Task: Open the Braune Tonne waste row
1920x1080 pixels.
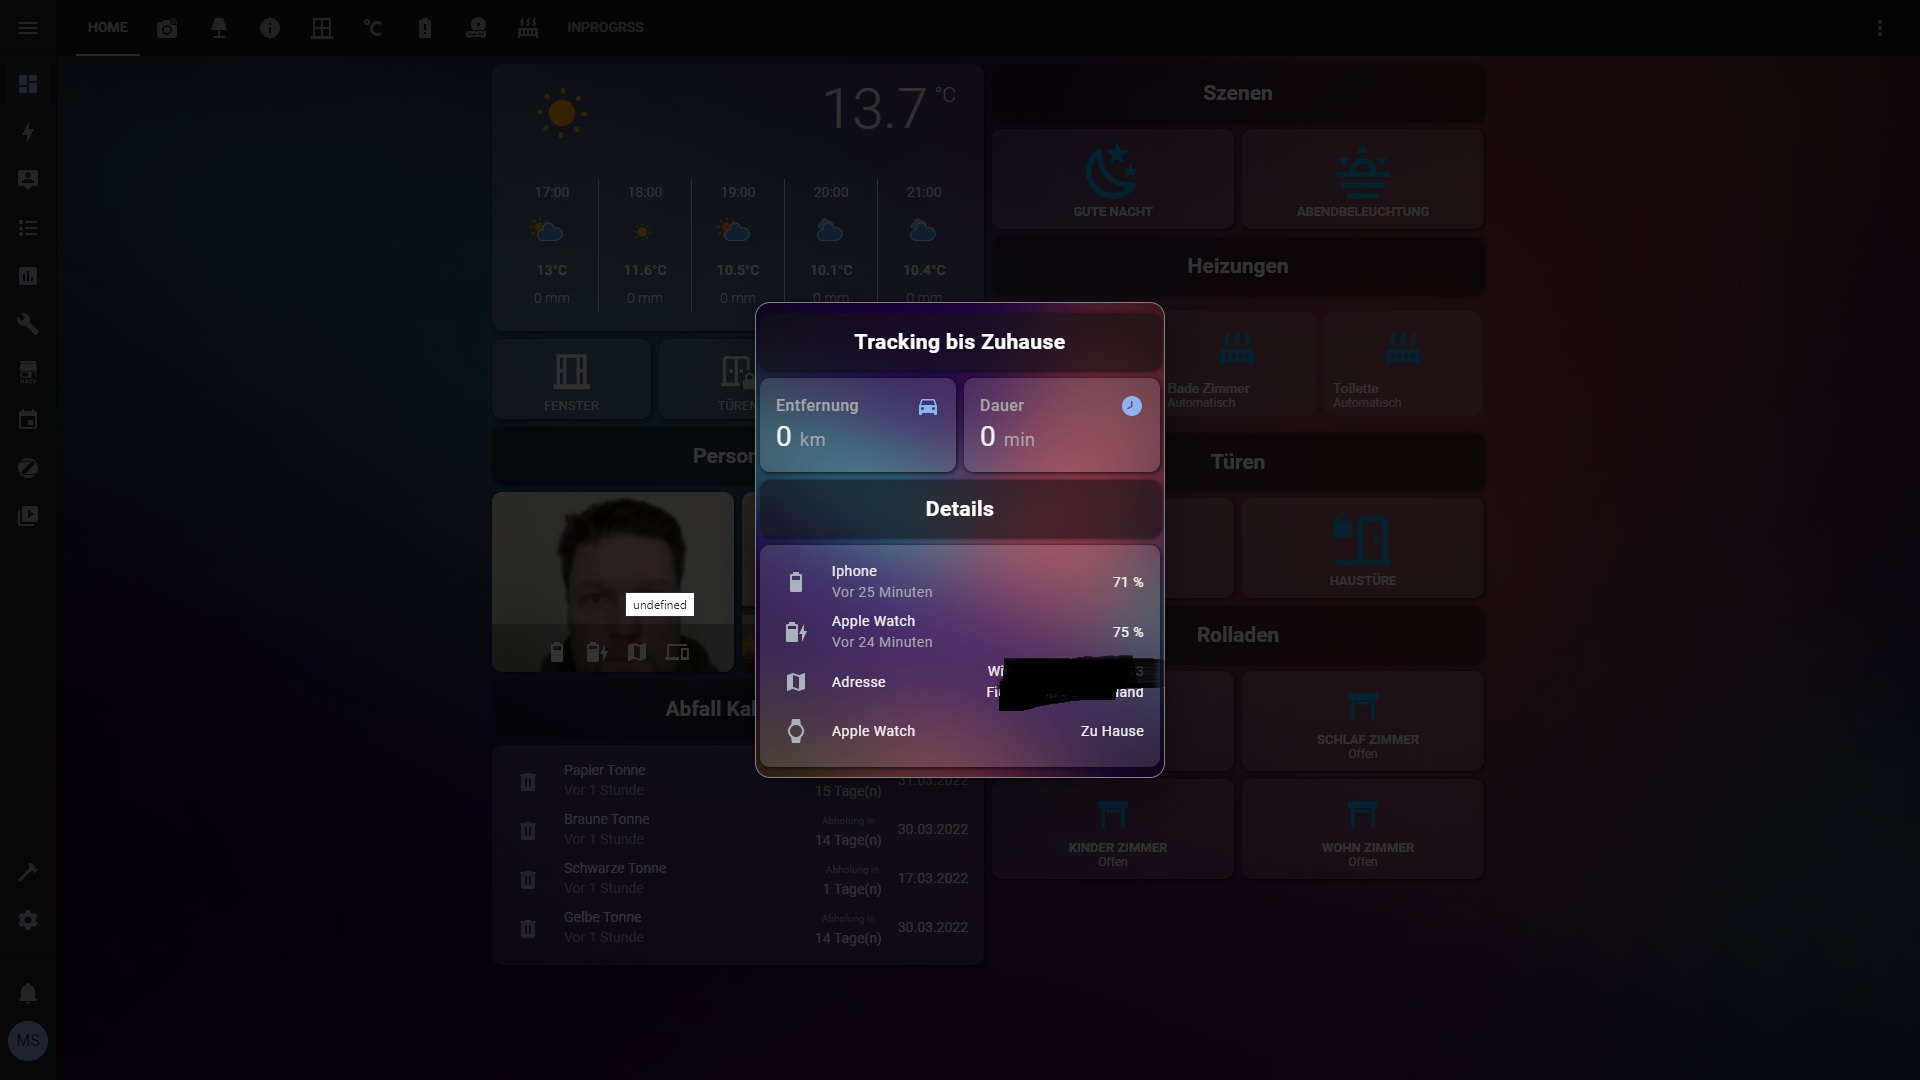Action: 738,830
